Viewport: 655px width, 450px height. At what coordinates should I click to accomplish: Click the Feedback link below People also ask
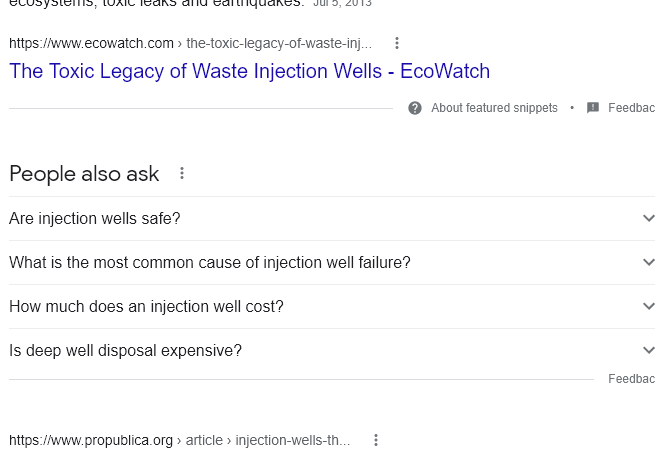pos(631,379)
